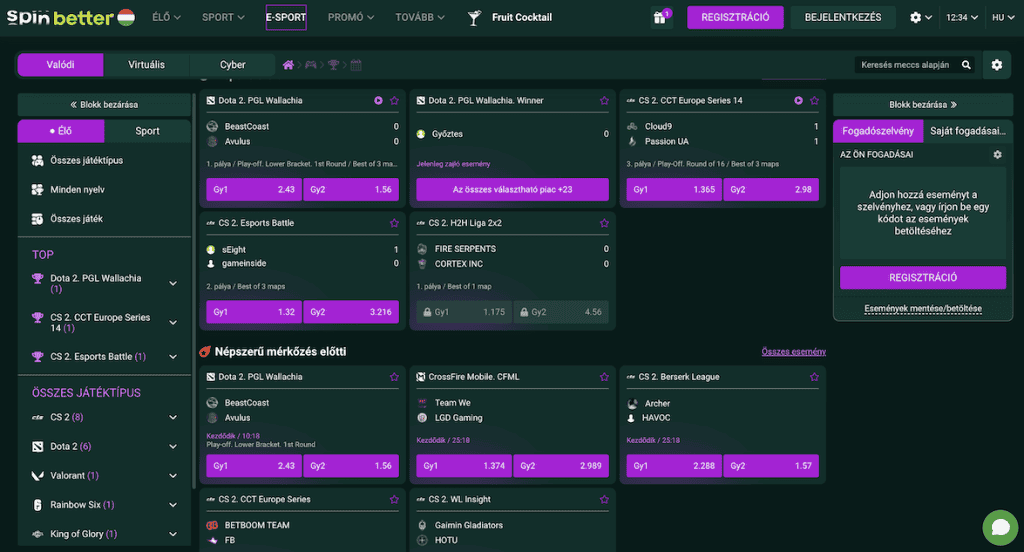Switch to the Virtuális tab

pos(146,65)
